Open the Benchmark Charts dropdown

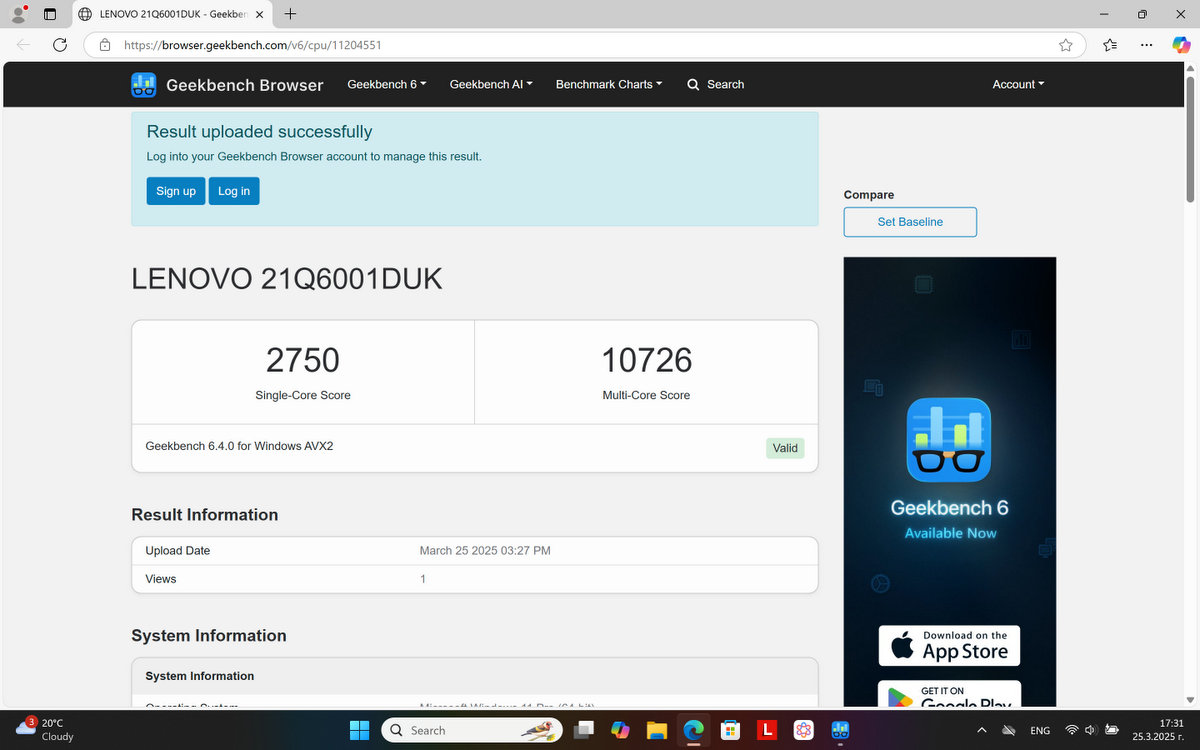pos(609,85)
